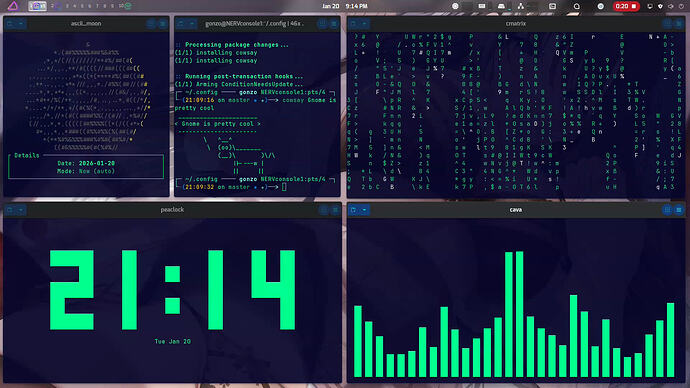Click the Mode: Now (auto) line

(86, 171)
